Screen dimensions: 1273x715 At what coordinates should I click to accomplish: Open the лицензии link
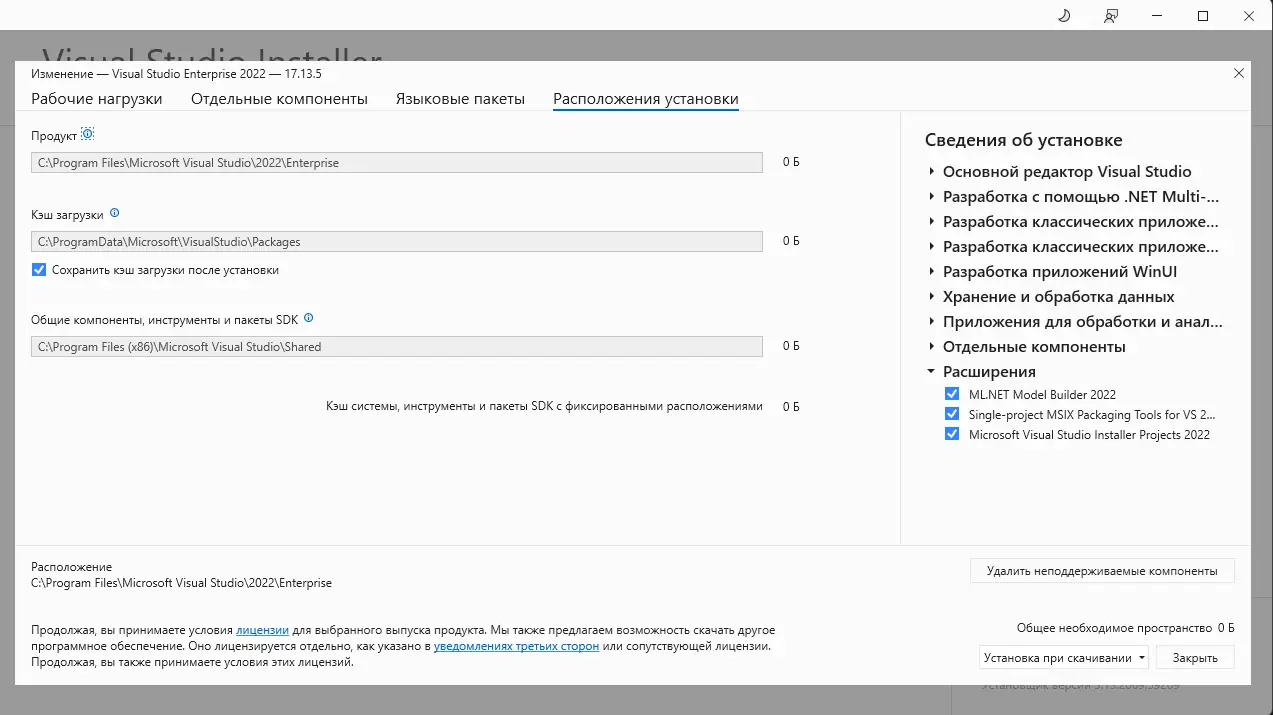tap(262, 629)
